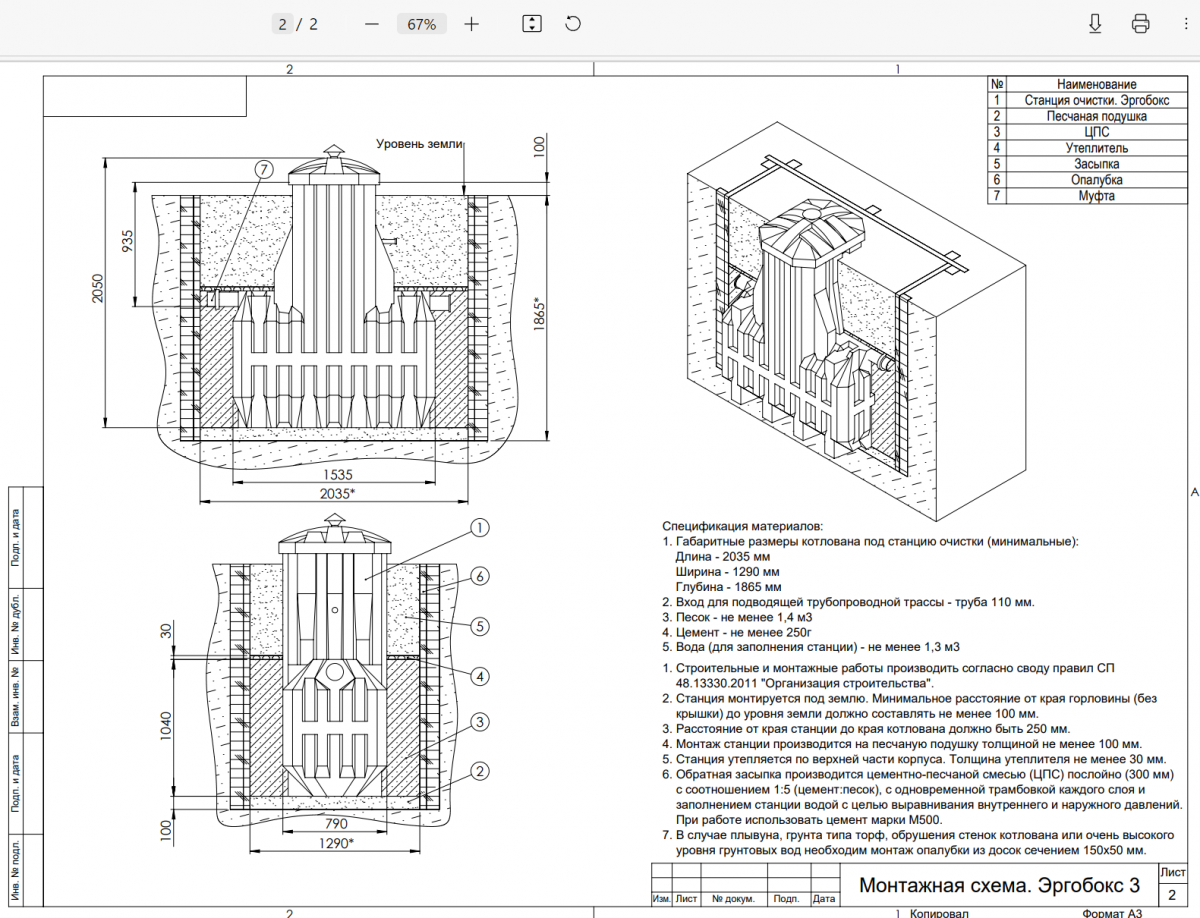The height and width of the screenshot is (918, 1200).
Task: Click callout balloon 7 on front view
Action: (263, 169)
